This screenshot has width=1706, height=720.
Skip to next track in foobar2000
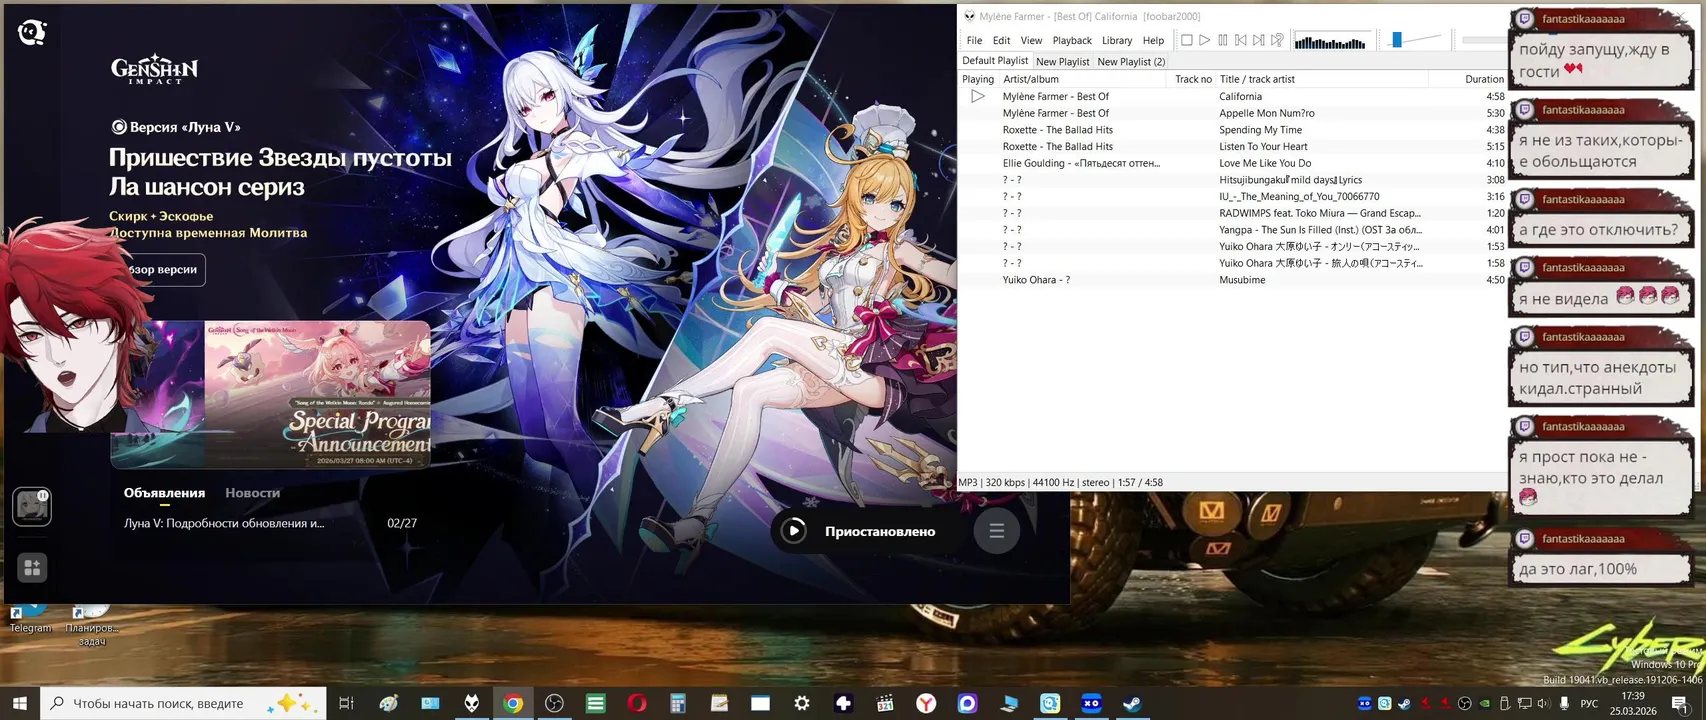click(x=1258, y=40)
